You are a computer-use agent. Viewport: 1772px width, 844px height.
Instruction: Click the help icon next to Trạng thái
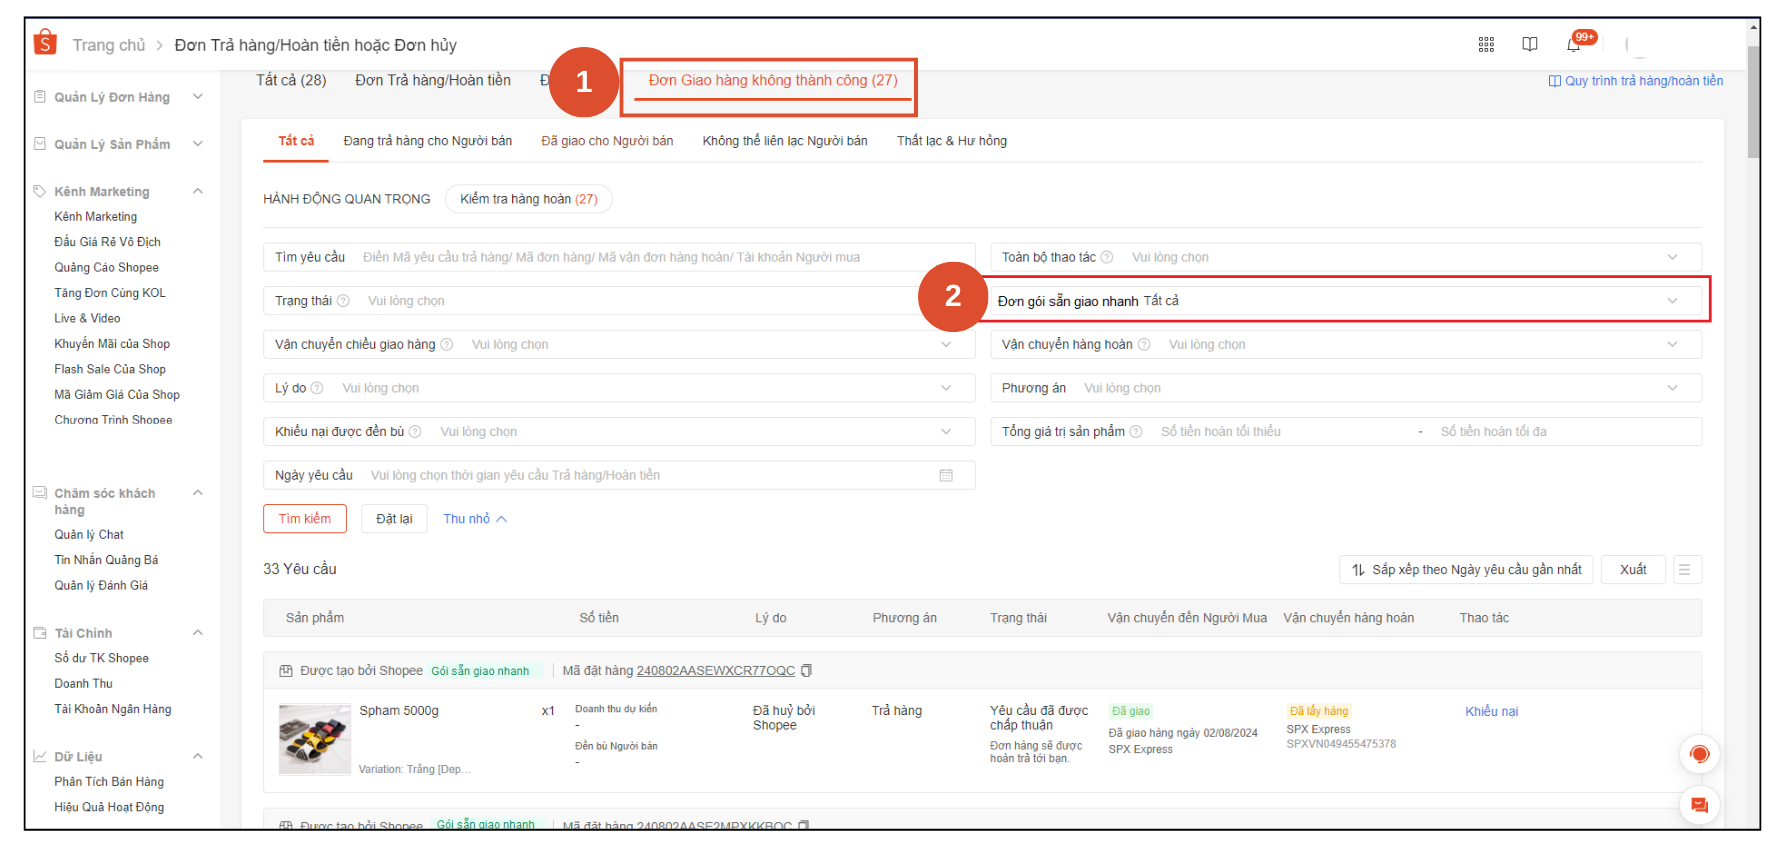pyautogui.click(x=343, y=301)
